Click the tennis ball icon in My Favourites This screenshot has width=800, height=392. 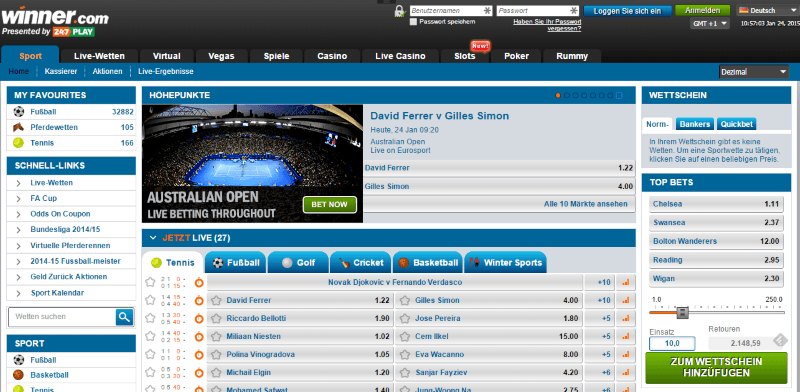click(18, 143)
